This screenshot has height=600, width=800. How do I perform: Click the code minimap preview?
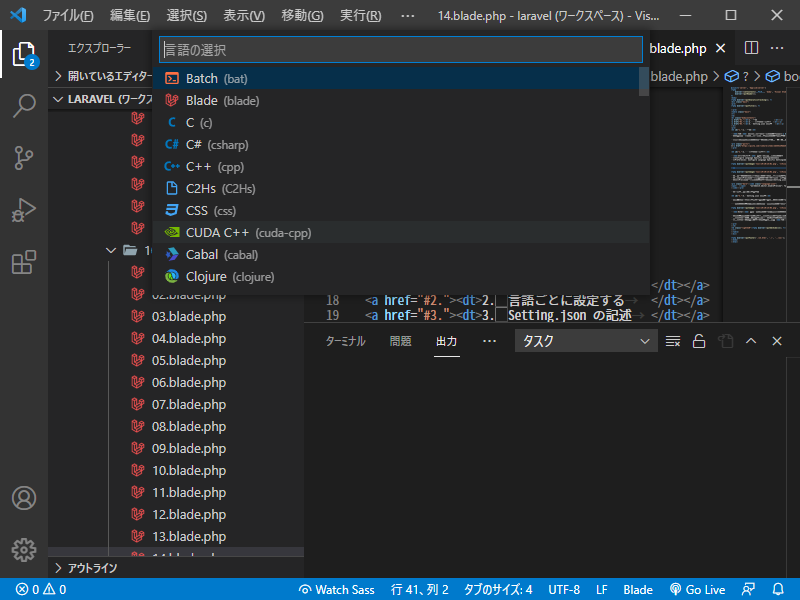point(760,163)
